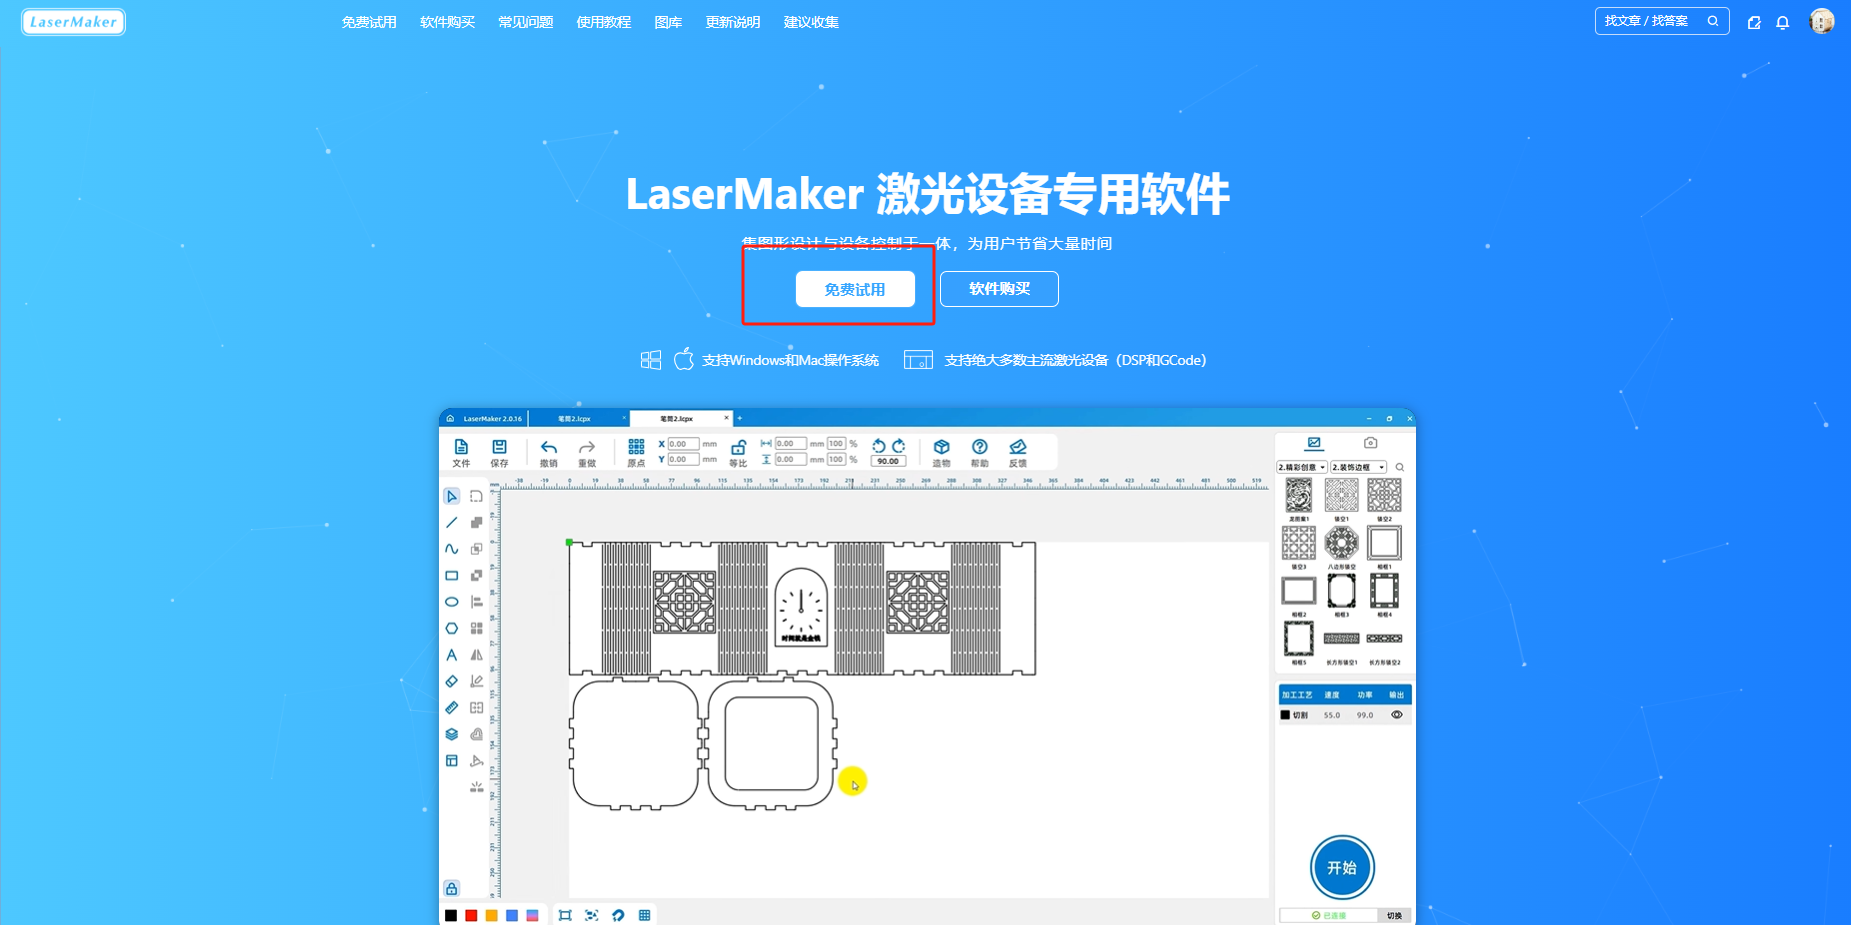Select the ruler measure tool
Viewport: 1851px width, 925px height.
(x=452, y=707)
